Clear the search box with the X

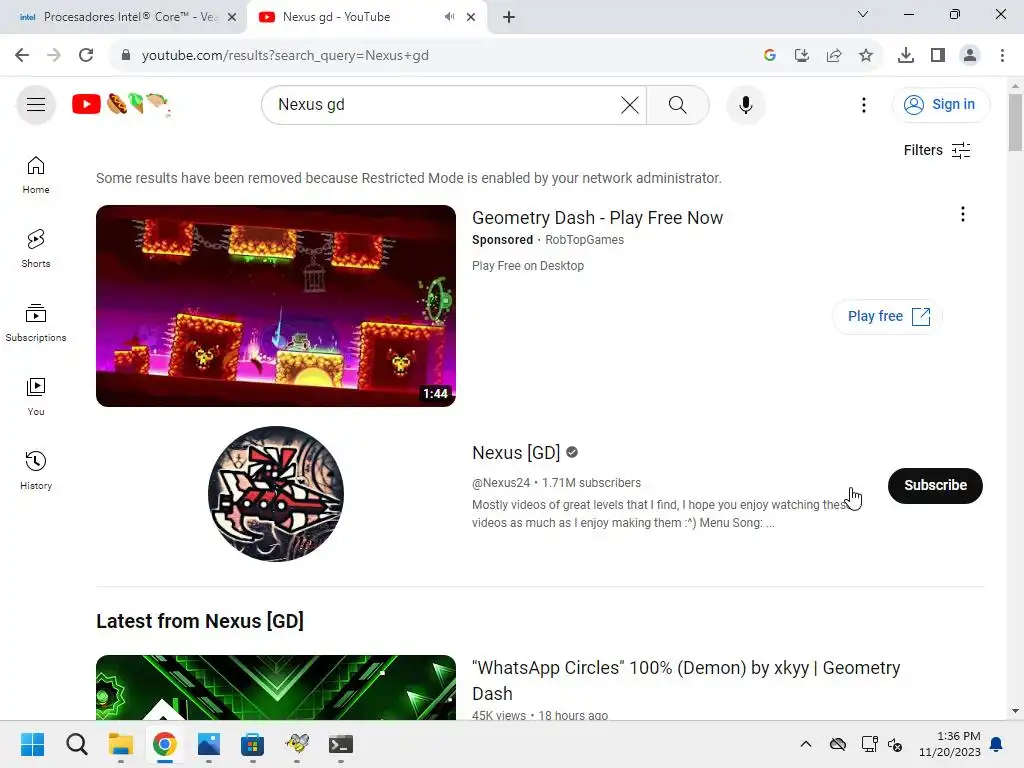[630, 104]
